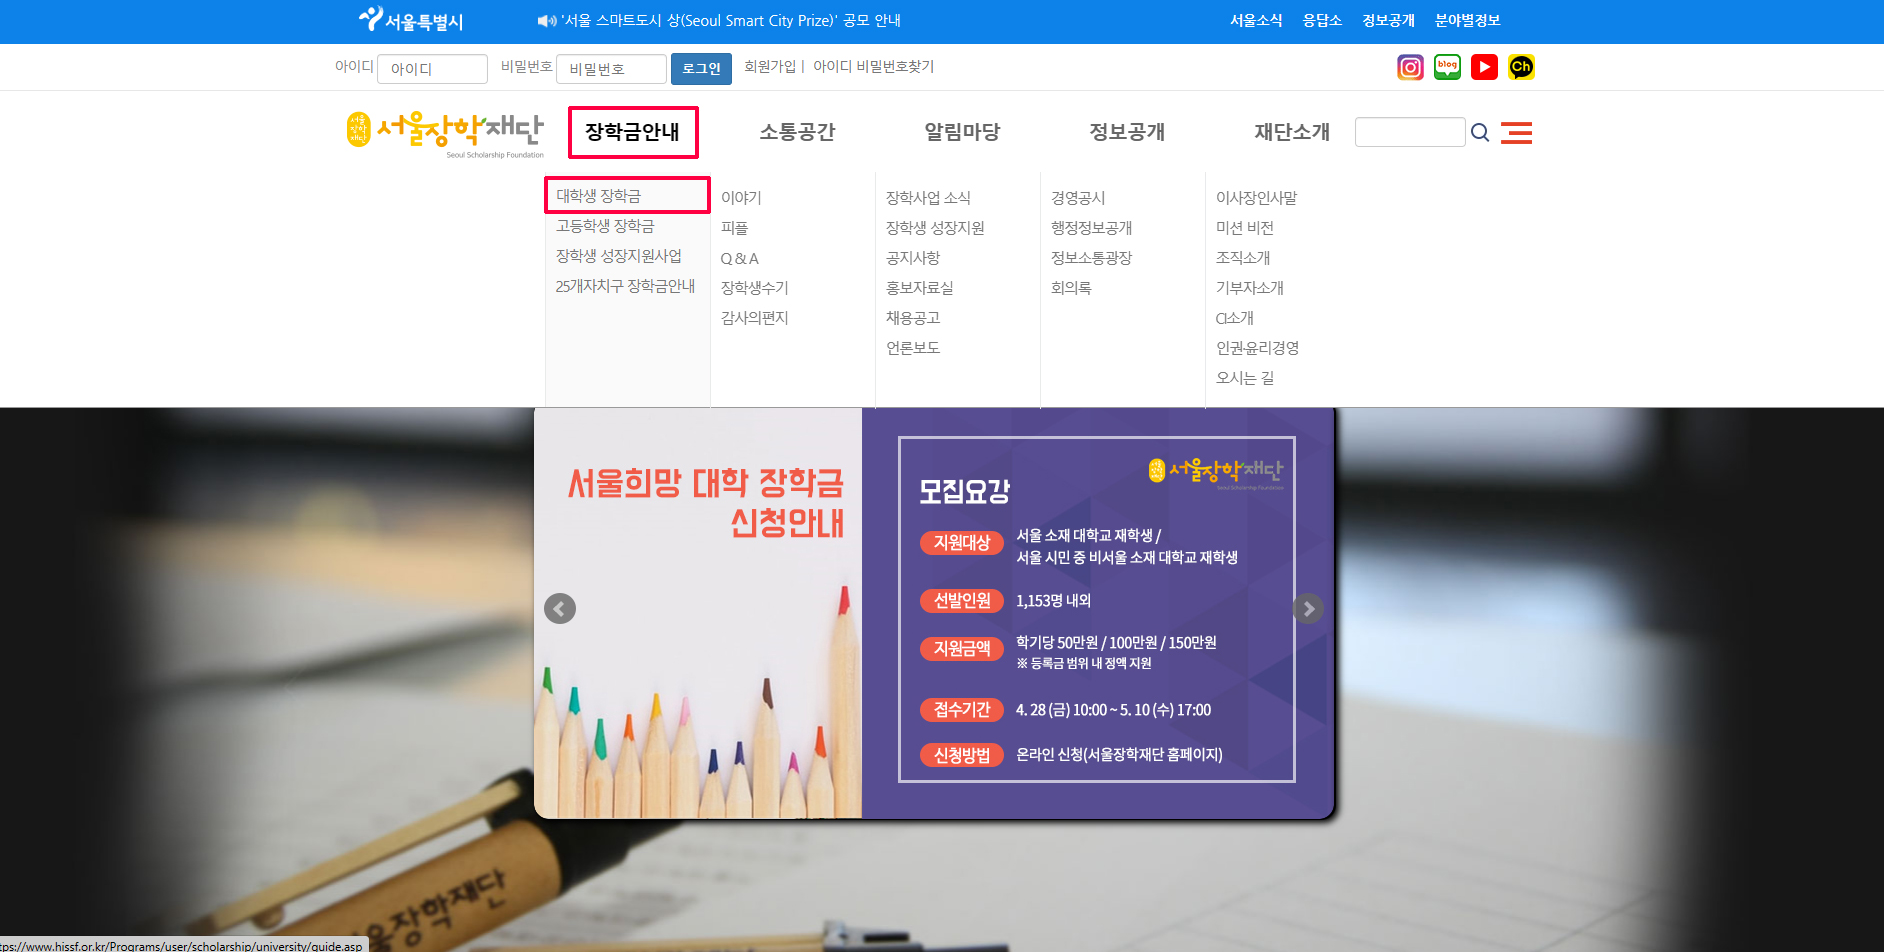Open 이야기 under 소통공간

(741, 198)
